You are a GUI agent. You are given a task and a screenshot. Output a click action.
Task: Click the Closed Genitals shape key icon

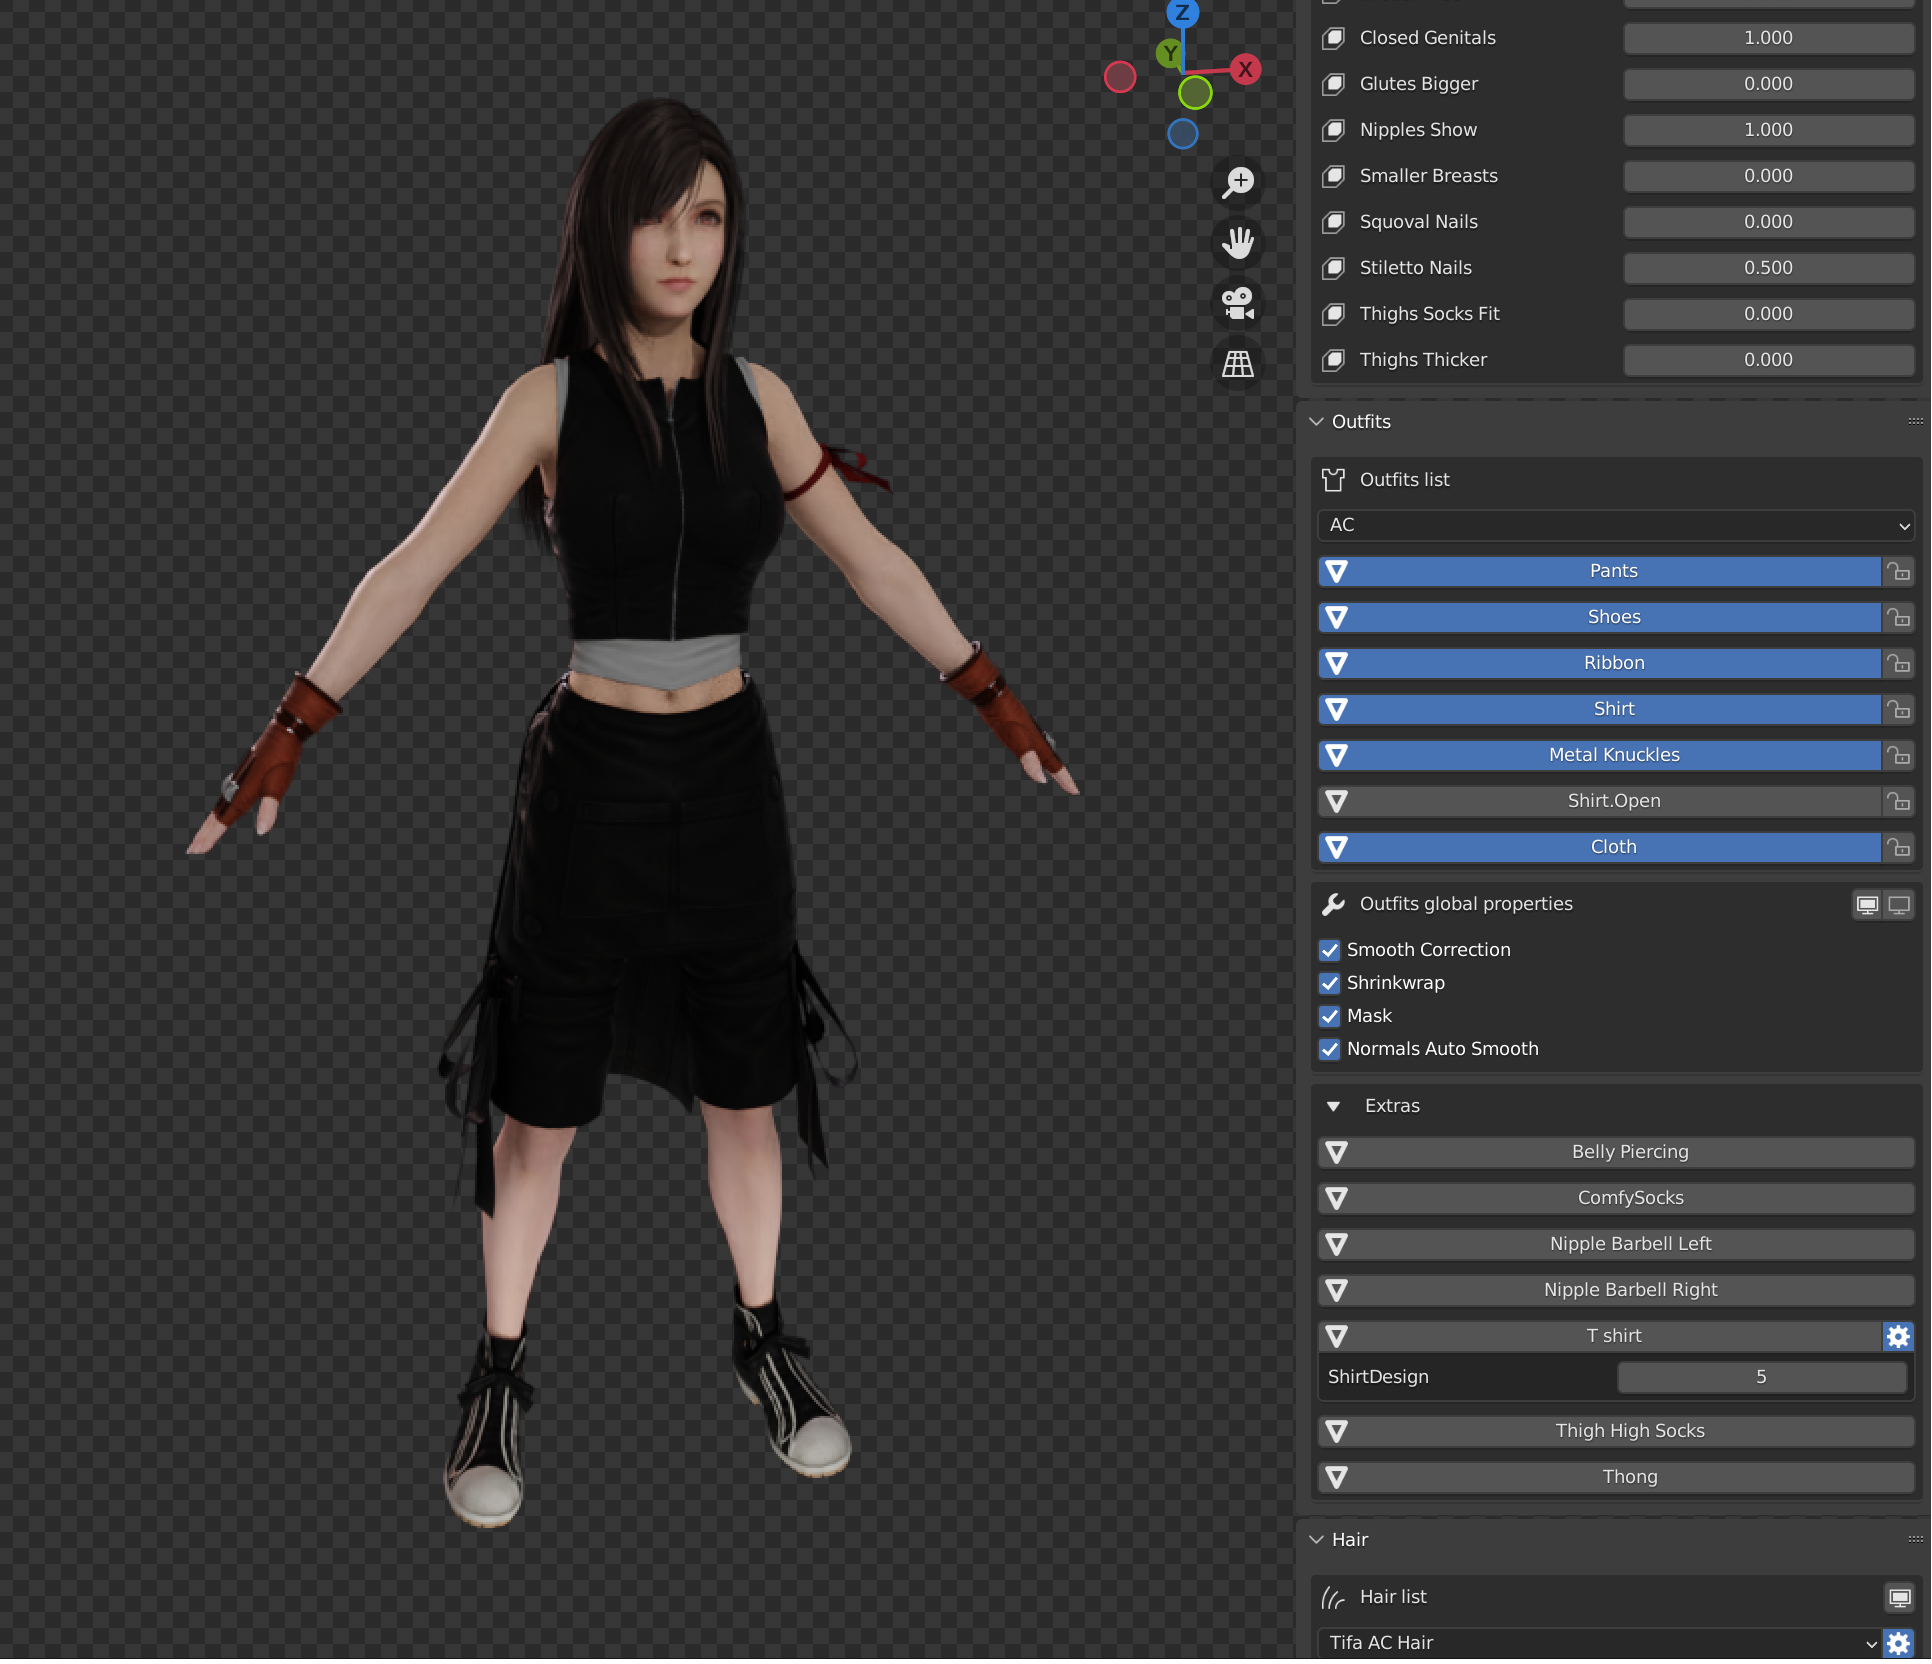pos(1333,38)
